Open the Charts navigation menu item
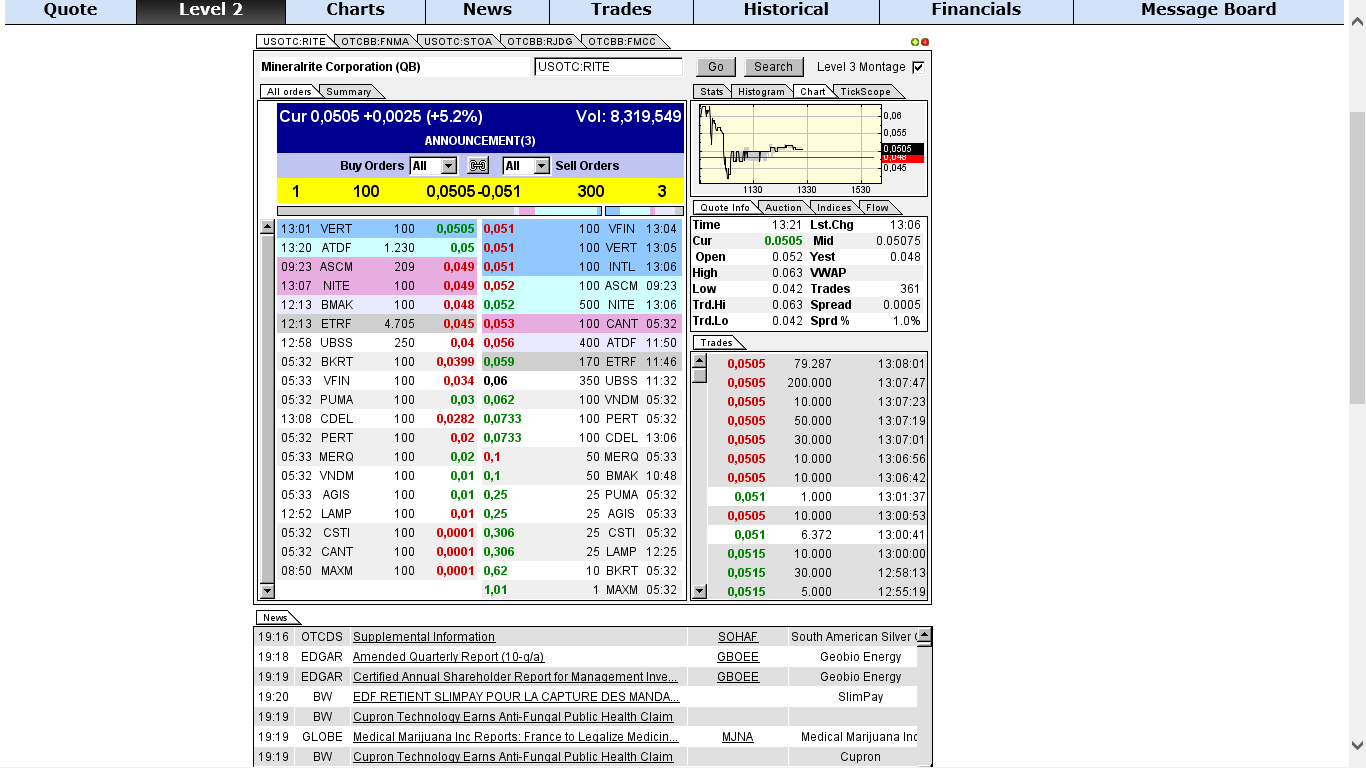Viewport: 1366px width, 768px height. pos(355,11)
